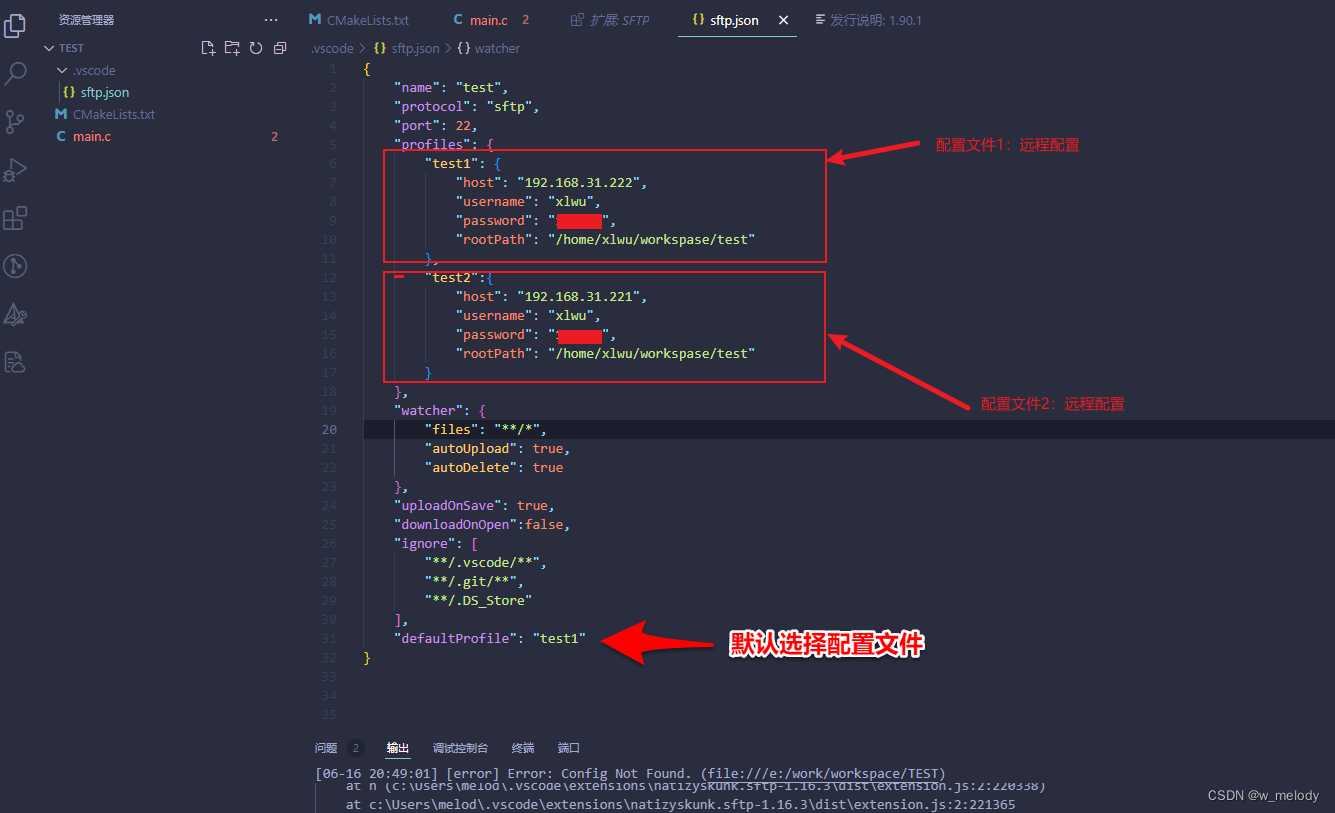Open the Search view in the activity bar
The width and height of the screenshot is (1335, 813).
[x=15, y=73]
